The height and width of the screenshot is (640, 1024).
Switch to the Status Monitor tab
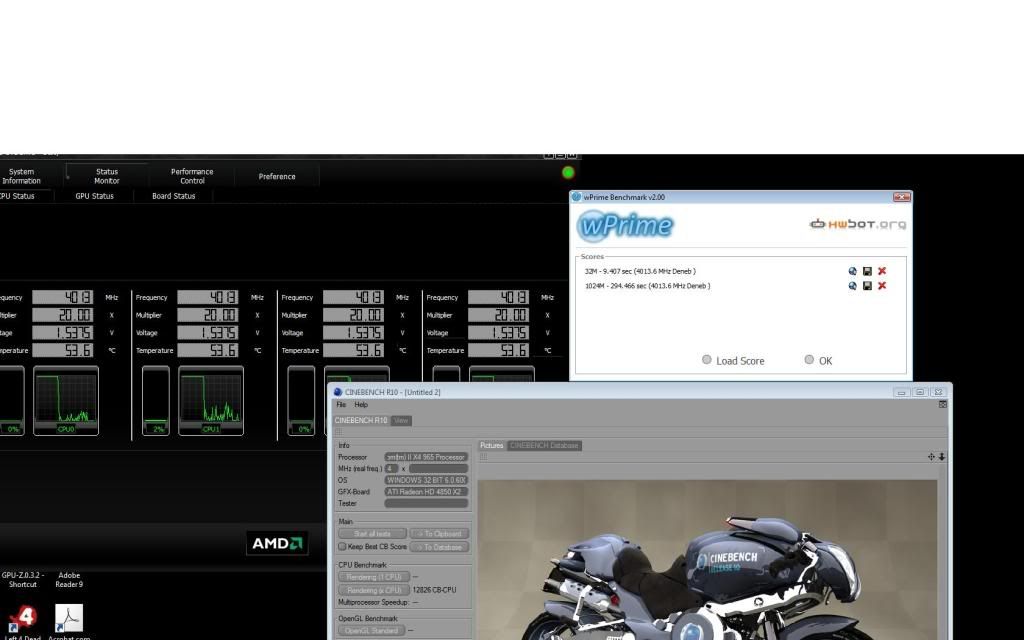pyautogui.click(x=106, y=176)
